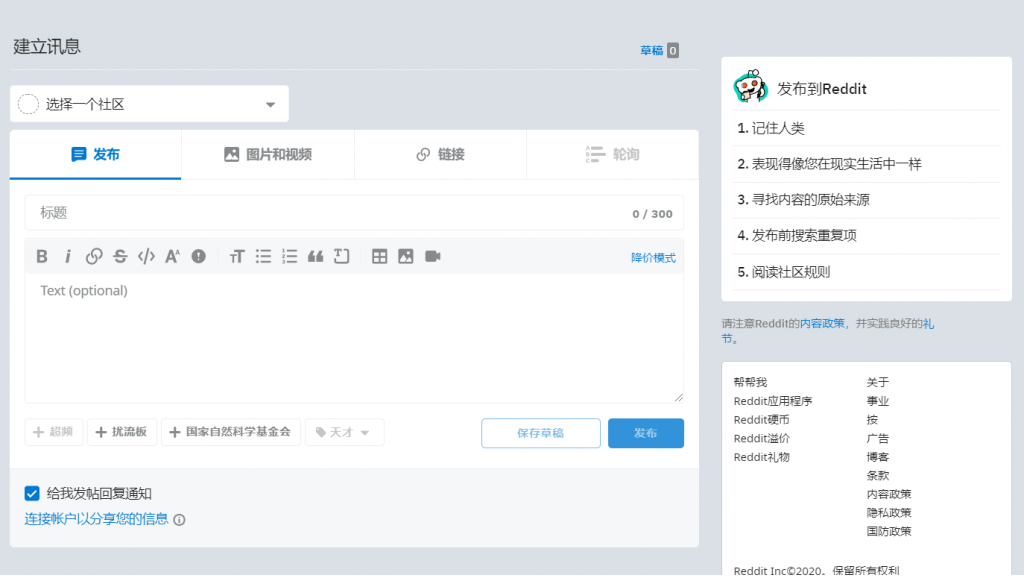Image resolution: width=1024 pixels, height=581 pixels.
Task: Add the 国家自然科学基金会 tag
Action: click(x=231, y=432)
